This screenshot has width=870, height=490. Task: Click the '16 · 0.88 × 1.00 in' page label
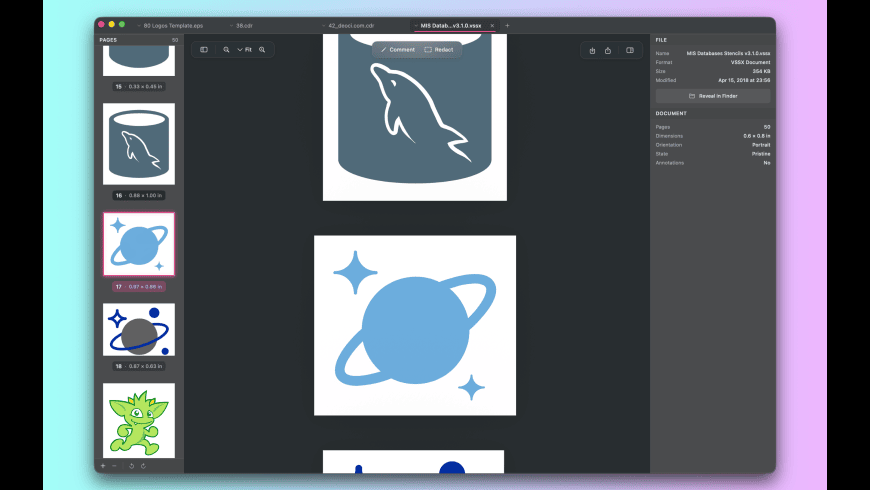139,195
